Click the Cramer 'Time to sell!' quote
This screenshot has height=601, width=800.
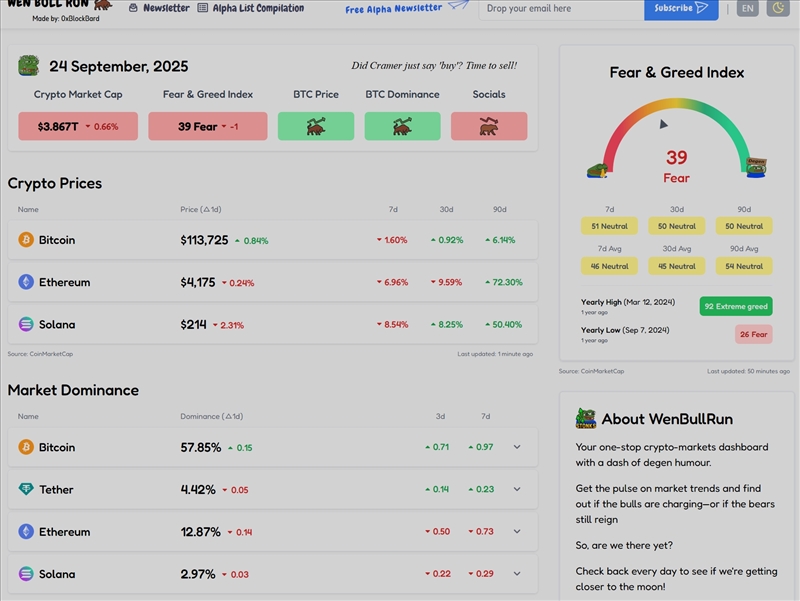coord(434,65)
